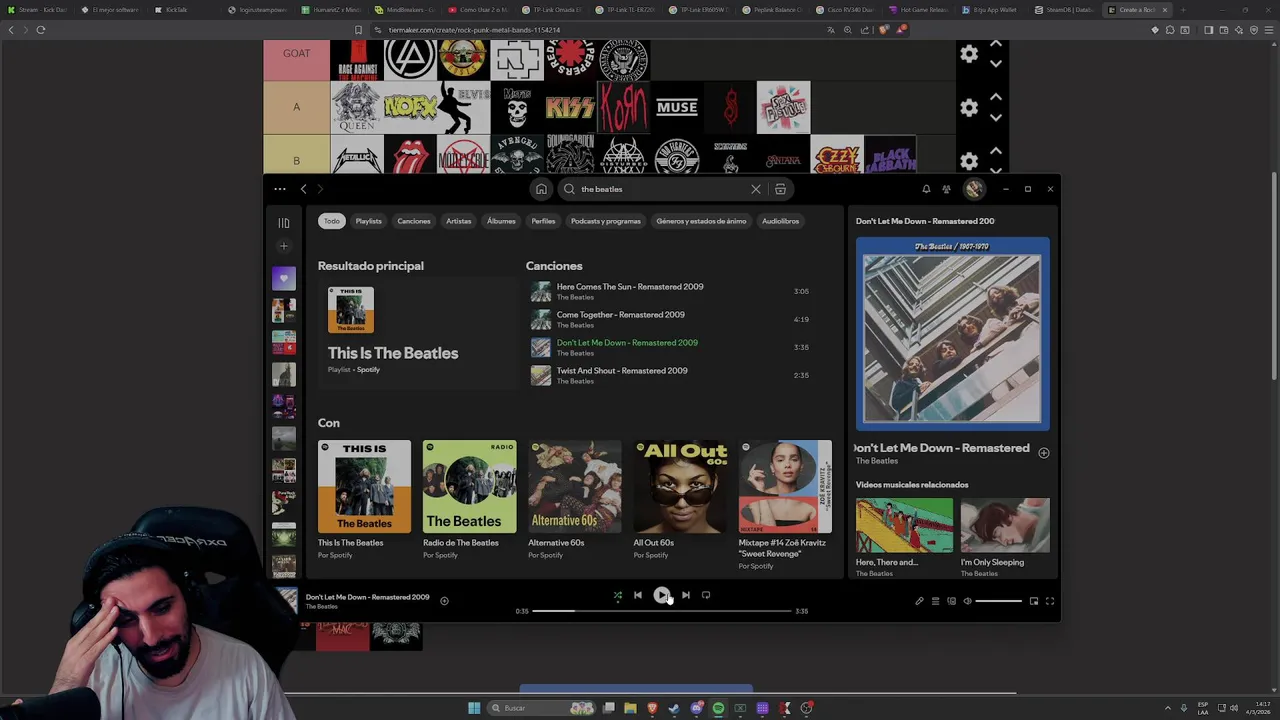
Task: Open the Spotify three-dot menu
Action: click(x=280, y=189)
